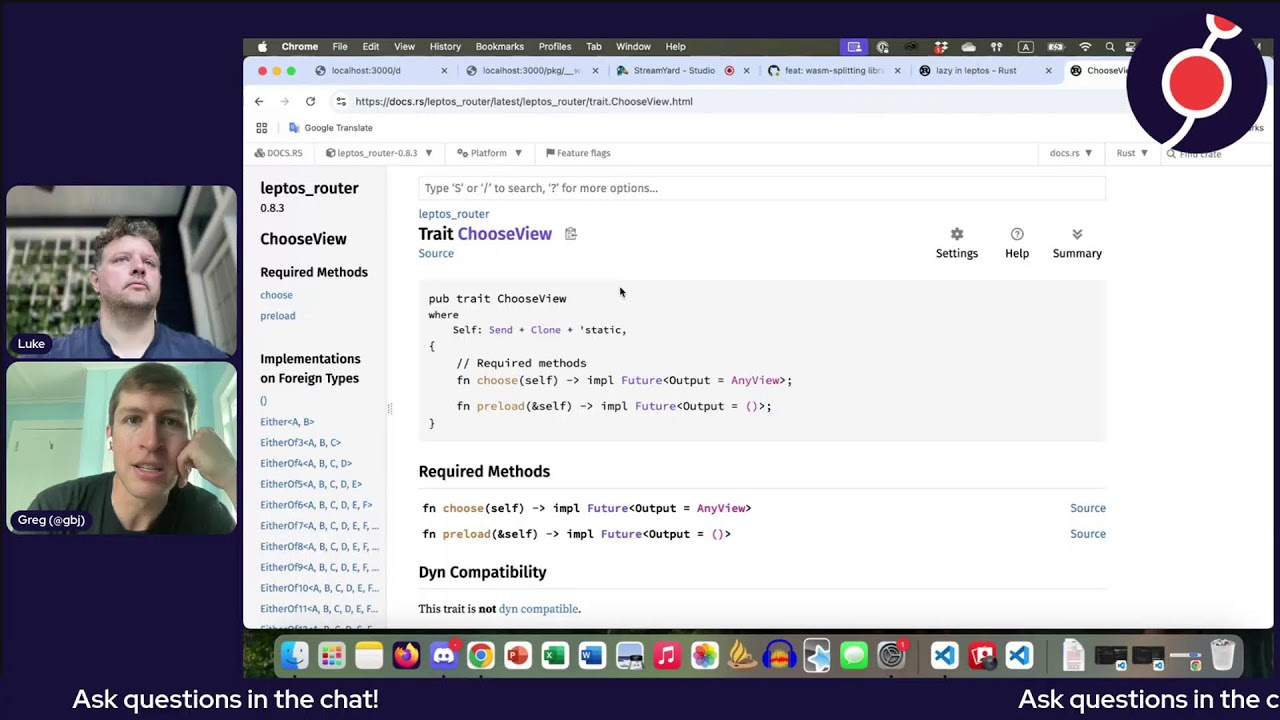Jump to preload in sidebar
This screenshot has width=1280, height=720.
click(278, 316)
